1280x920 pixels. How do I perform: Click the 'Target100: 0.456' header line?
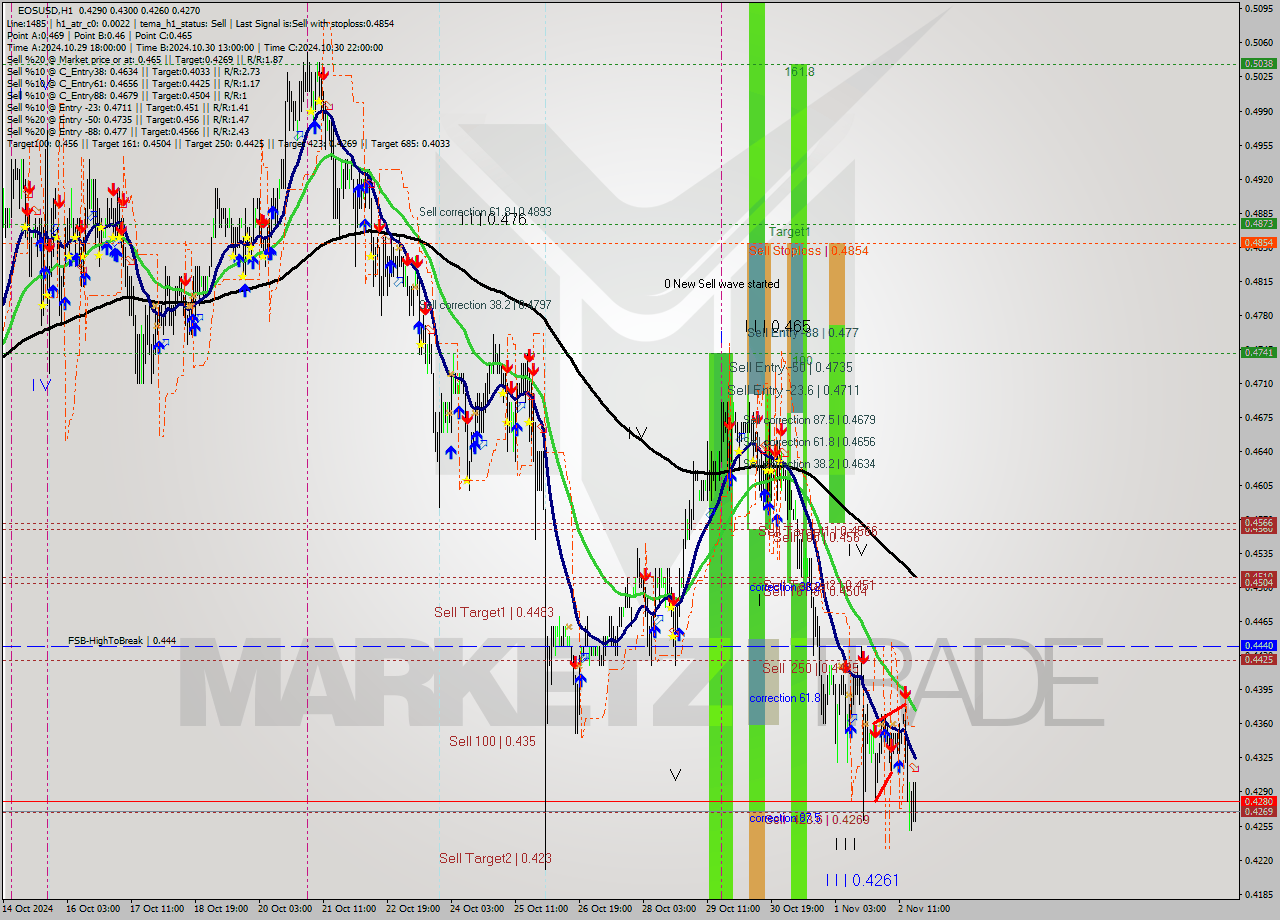tap(228, 144)
